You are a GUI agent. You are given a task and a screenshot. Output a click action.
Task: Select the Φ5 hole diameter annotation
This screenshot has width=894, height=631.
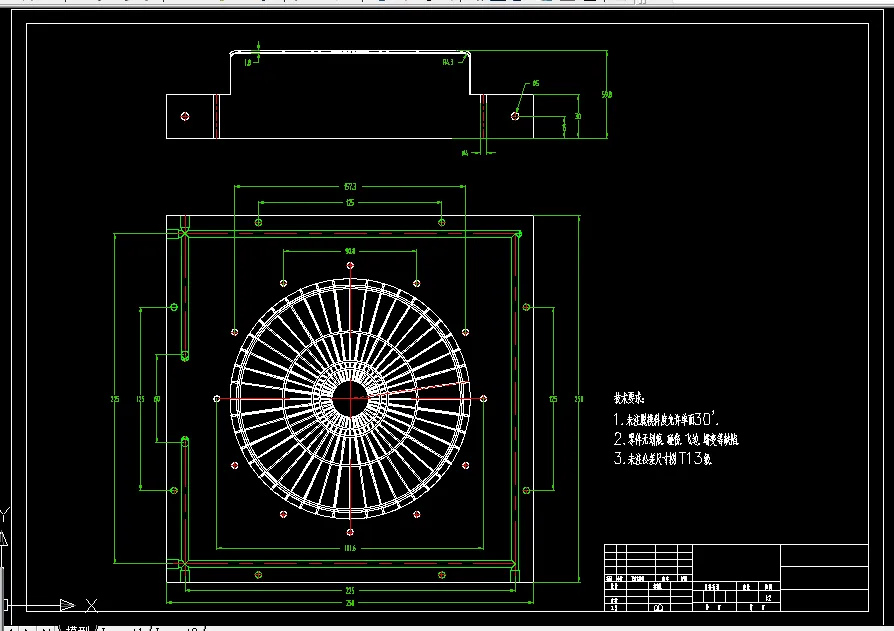(535, 83)
